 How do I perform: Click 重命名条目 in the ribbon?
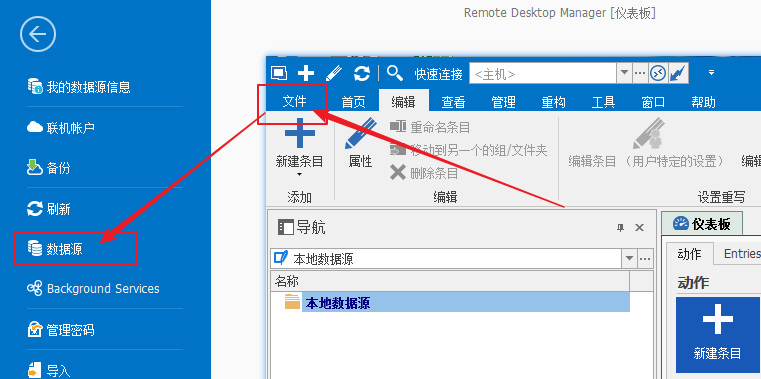430,128
